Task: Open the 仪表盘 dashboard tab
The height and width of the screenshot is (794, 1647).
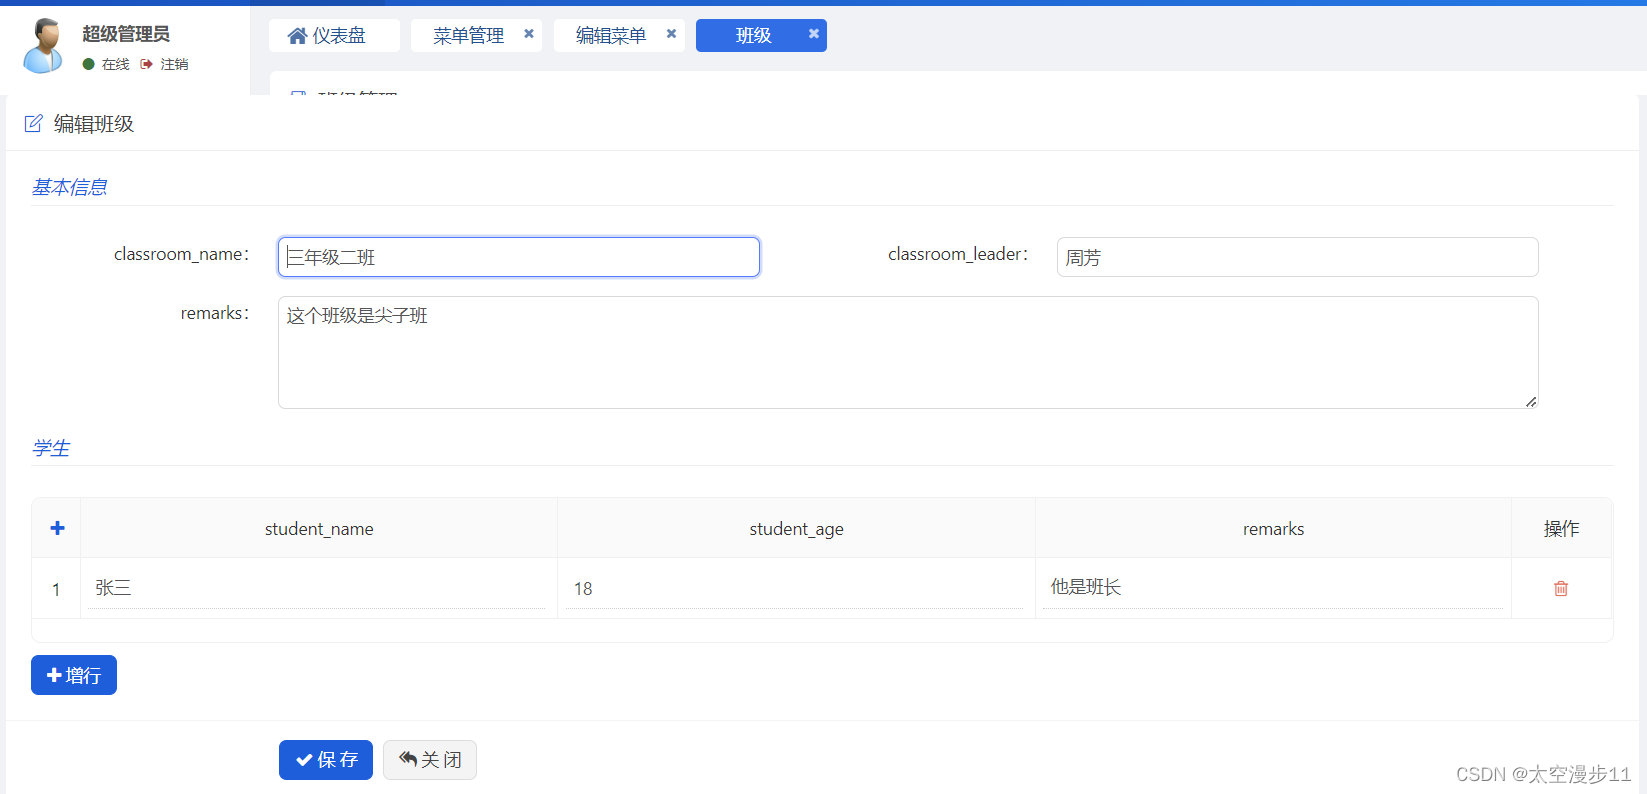Action: 334,36
